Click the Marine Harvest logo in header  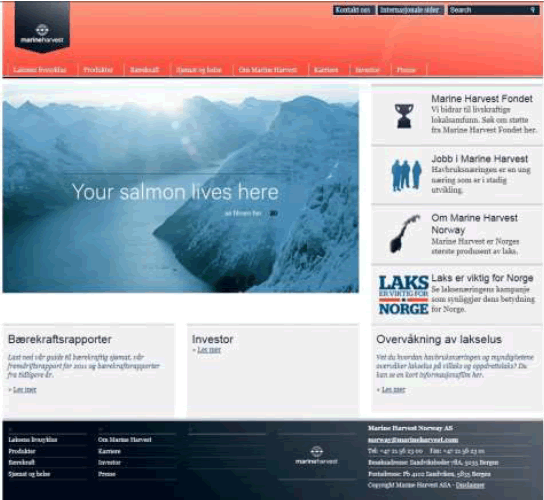coord(42,28)
